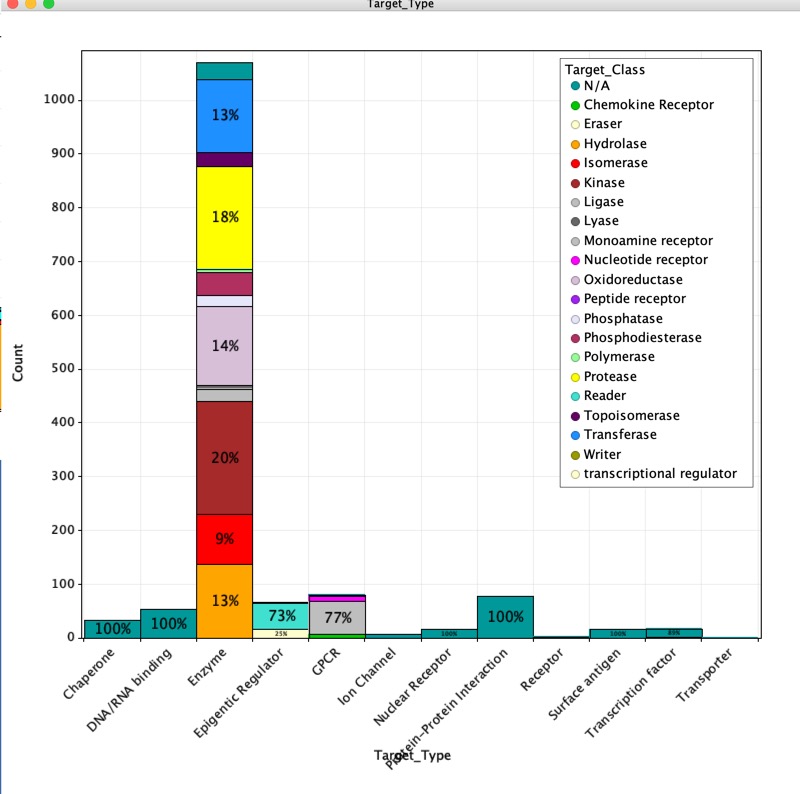Click the Oxidoreductase legend label
Screen dimensions: 800x794
click(633, 280)
